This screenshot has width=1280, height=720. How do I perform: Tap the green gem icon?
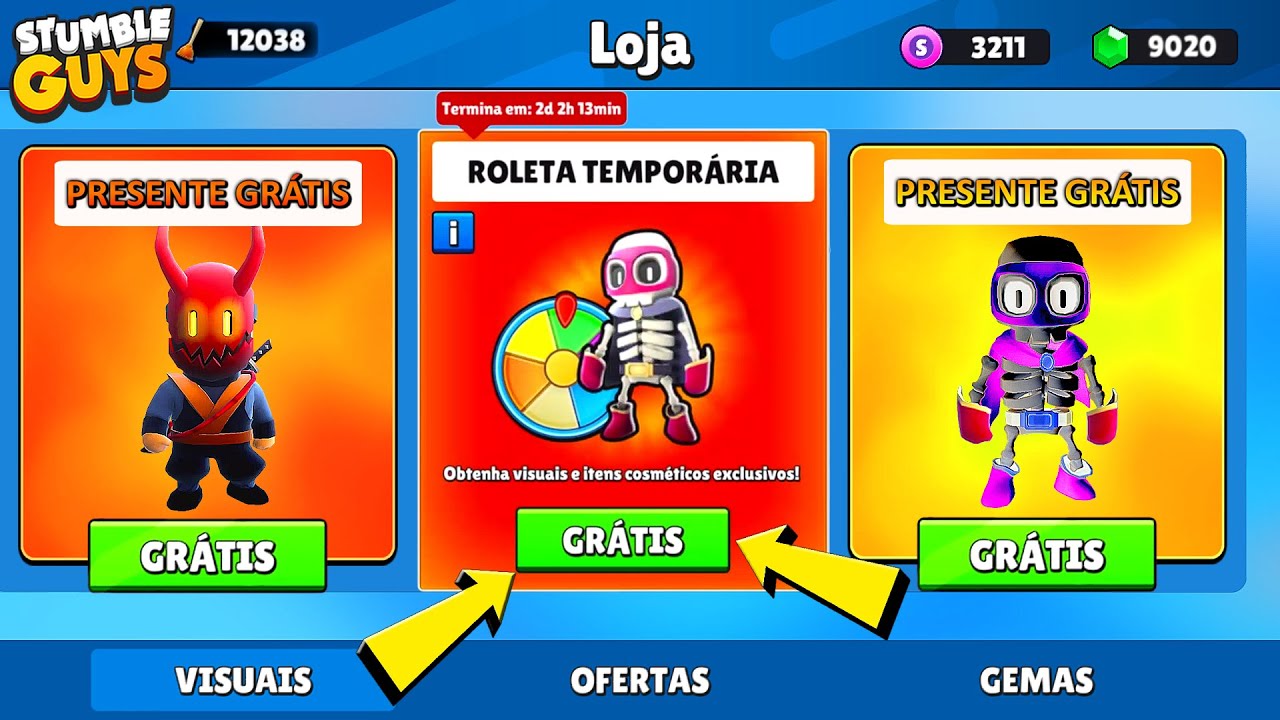click(1110, 47)
